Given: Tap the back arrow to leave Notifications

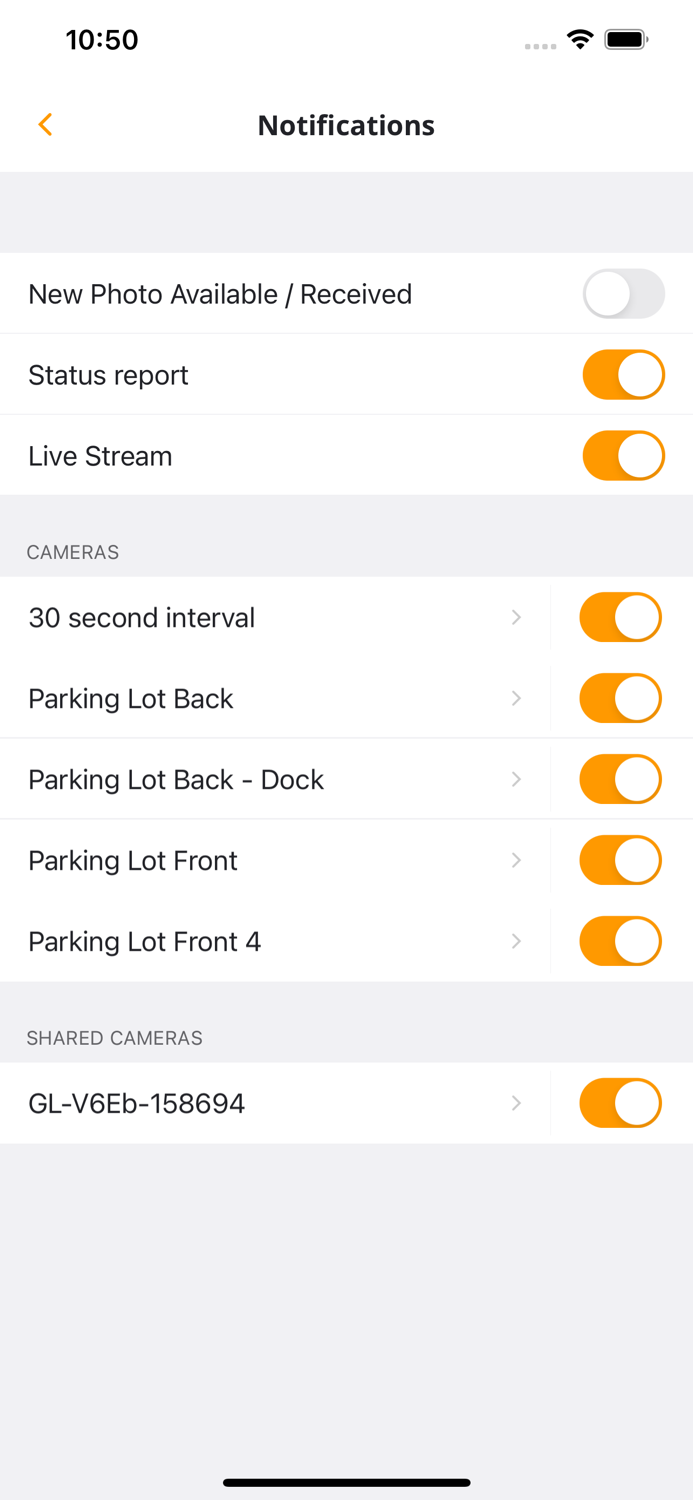Looking at the screenshot, I should tap(45, 125).
